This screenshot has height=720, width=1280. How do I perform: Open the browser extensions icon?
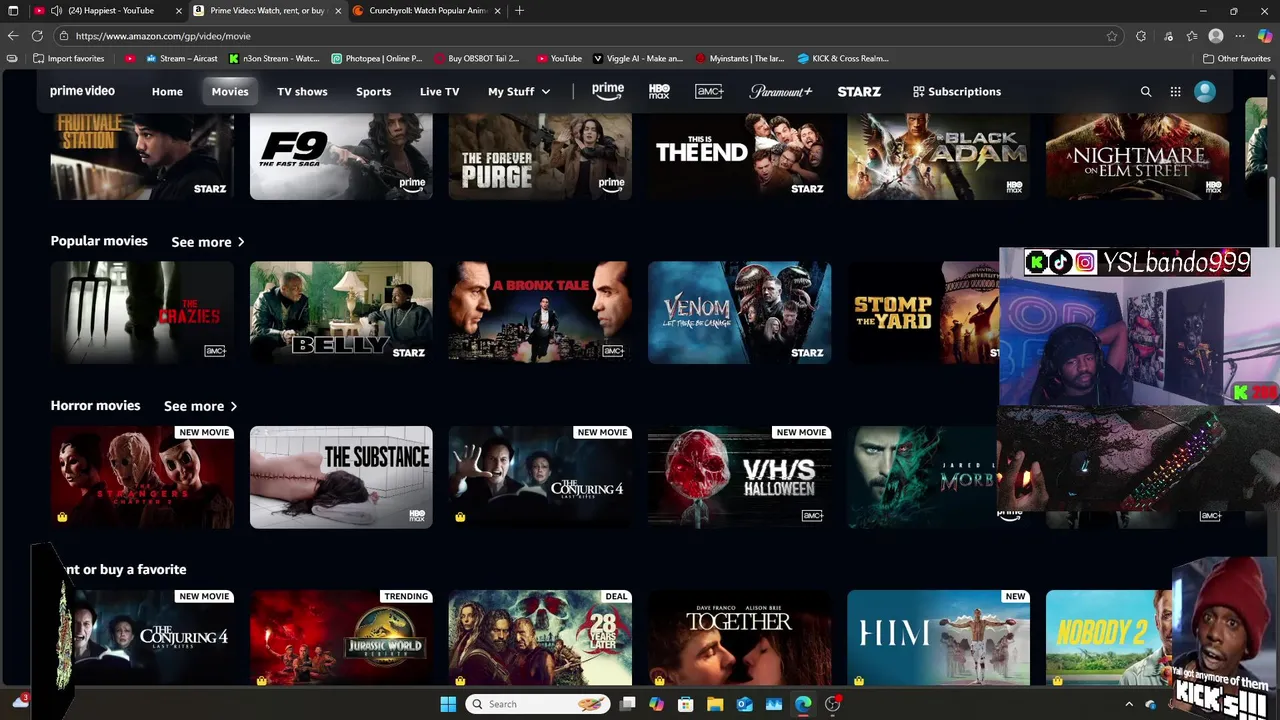tap(1141, 36)
